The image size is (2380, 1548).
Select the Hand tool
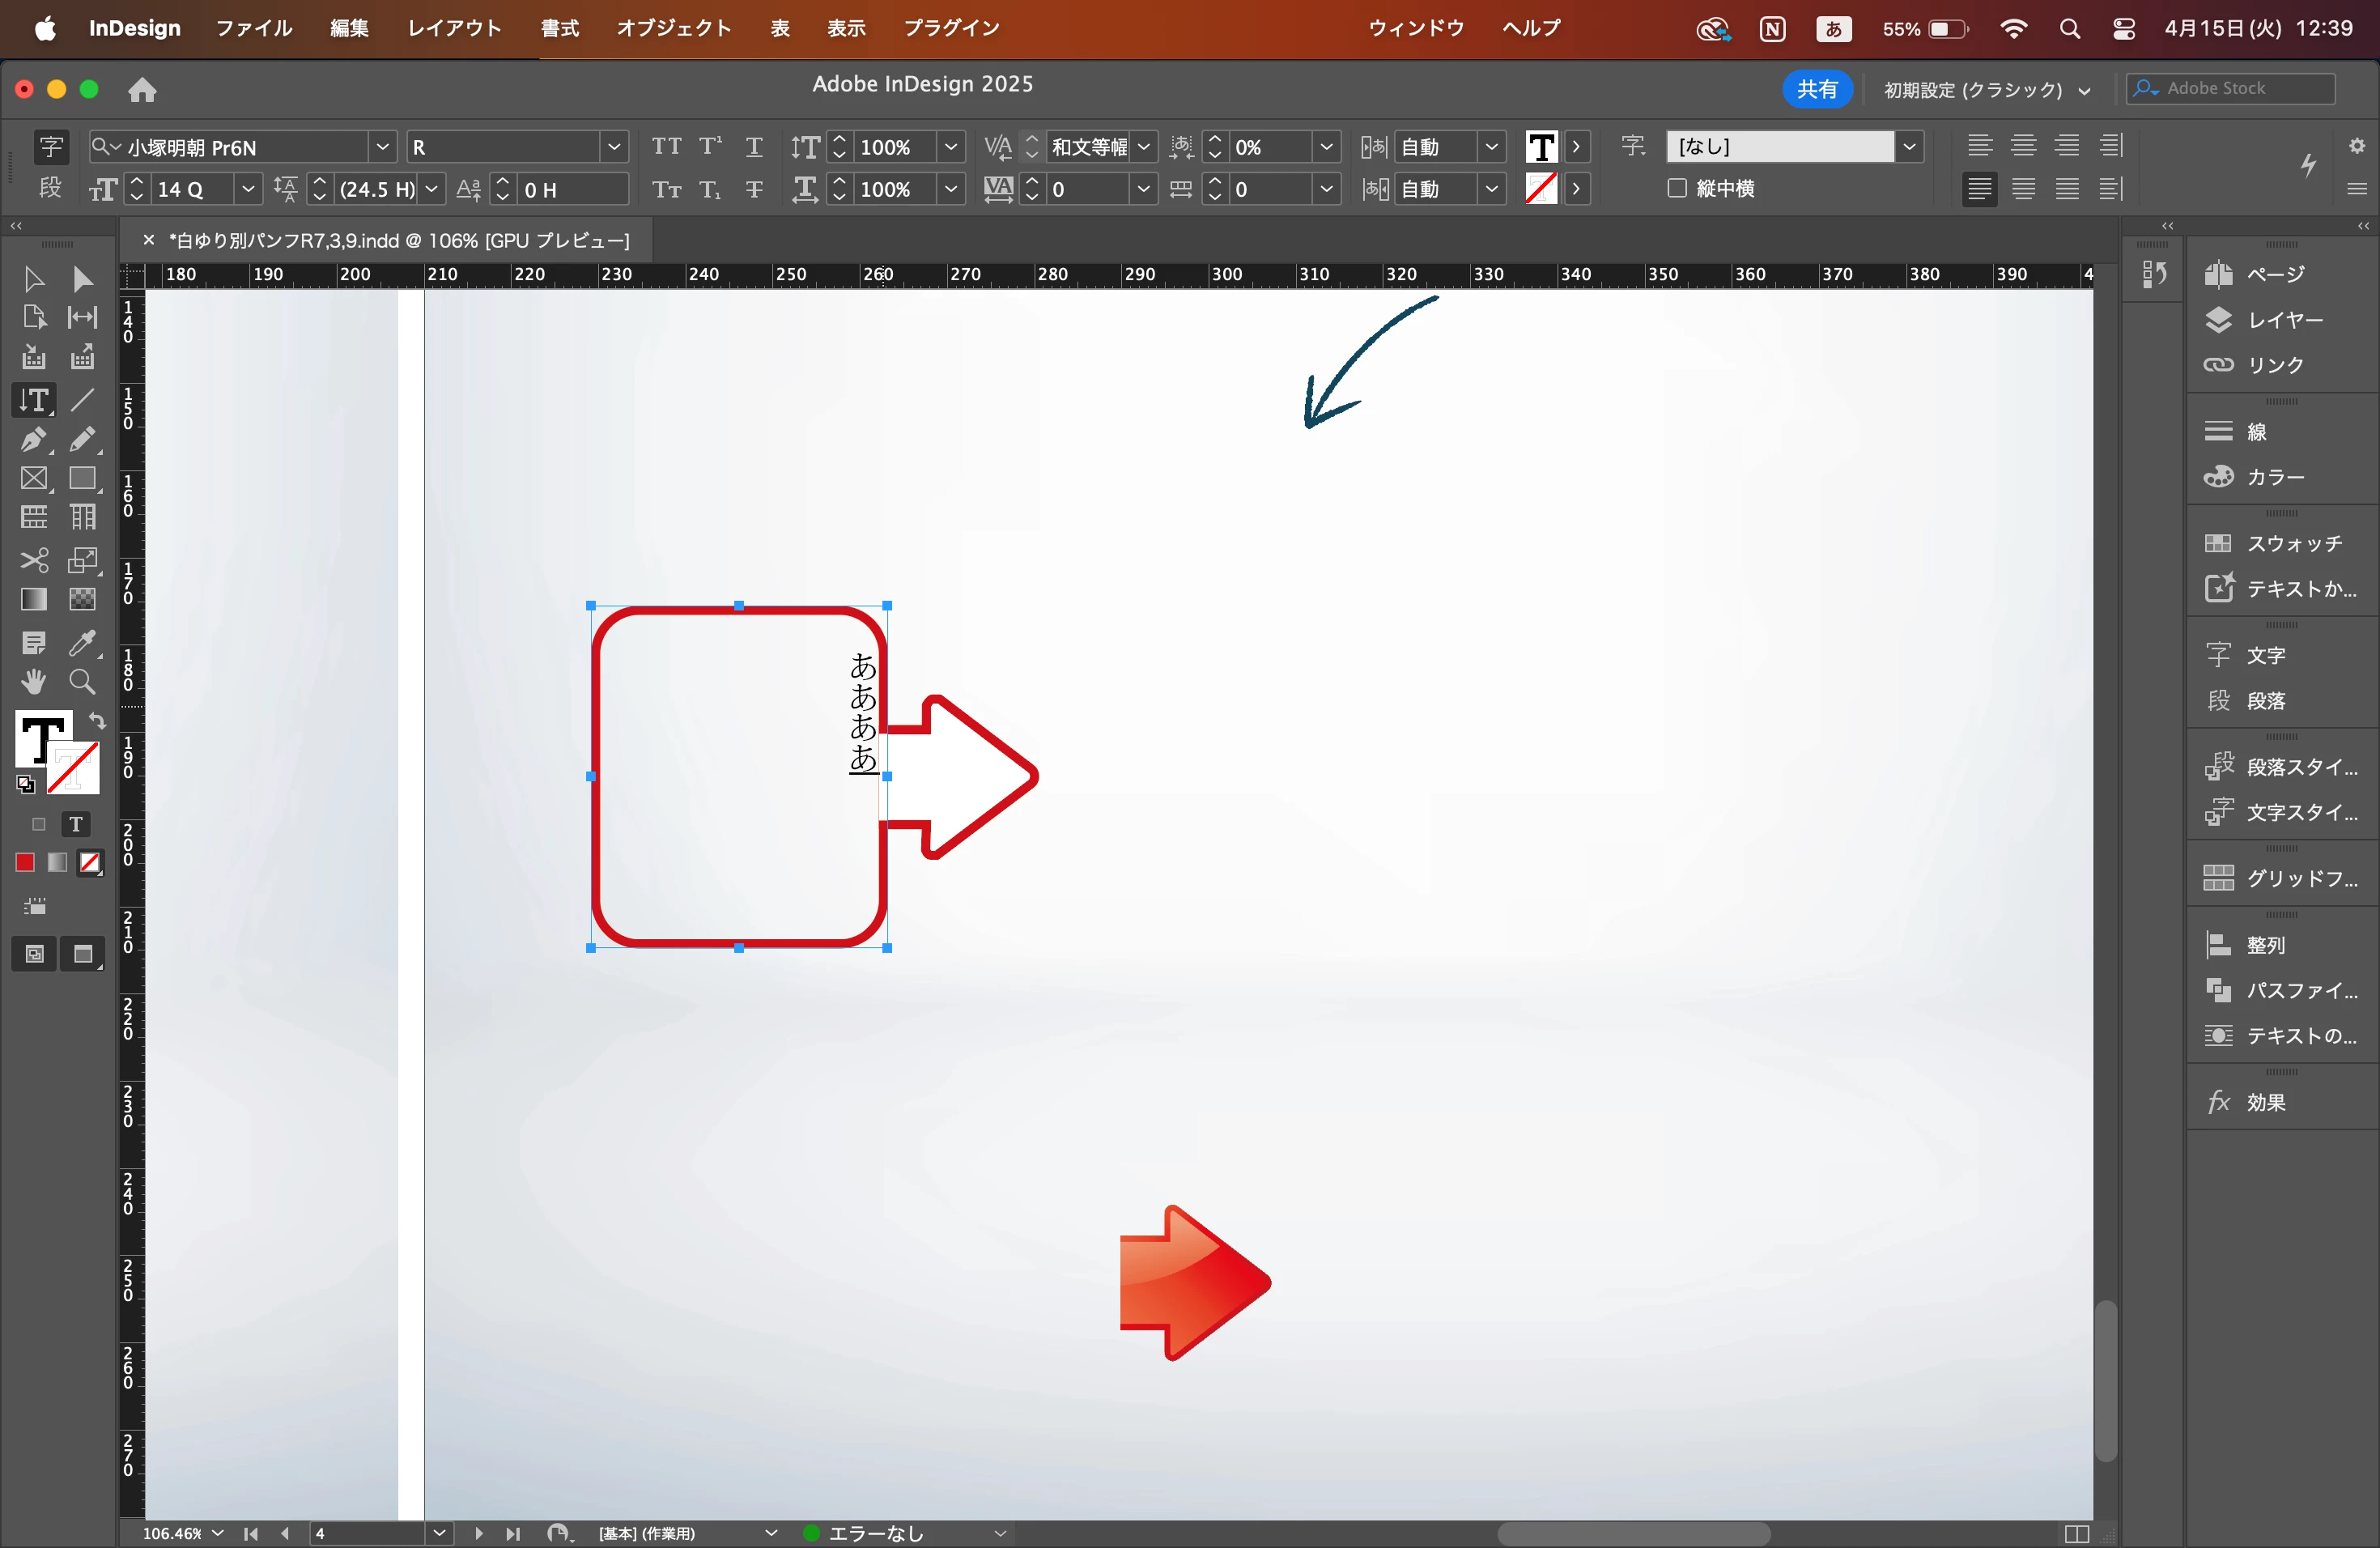coord(33,682)
